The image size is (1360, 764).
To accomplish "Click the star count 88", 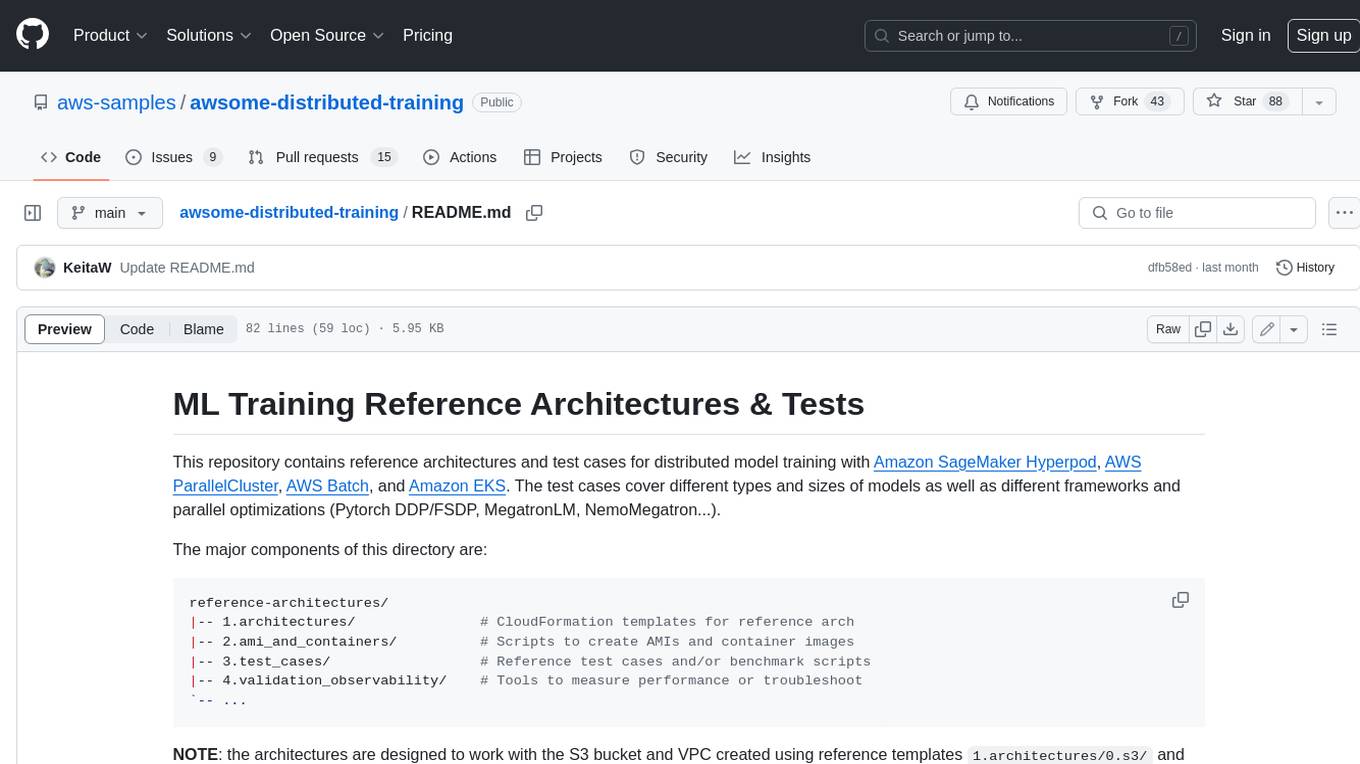I will point(1276,102).
